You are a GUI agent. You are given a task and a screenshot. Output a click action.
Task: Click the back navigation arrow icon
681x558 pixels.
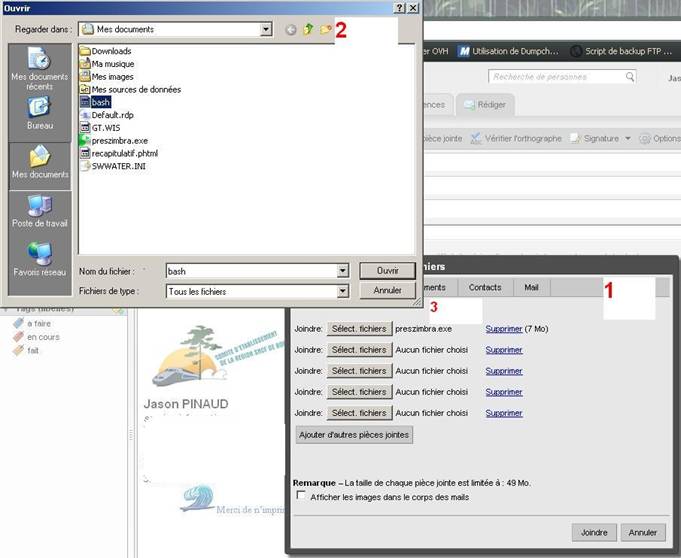pos(291,30)
